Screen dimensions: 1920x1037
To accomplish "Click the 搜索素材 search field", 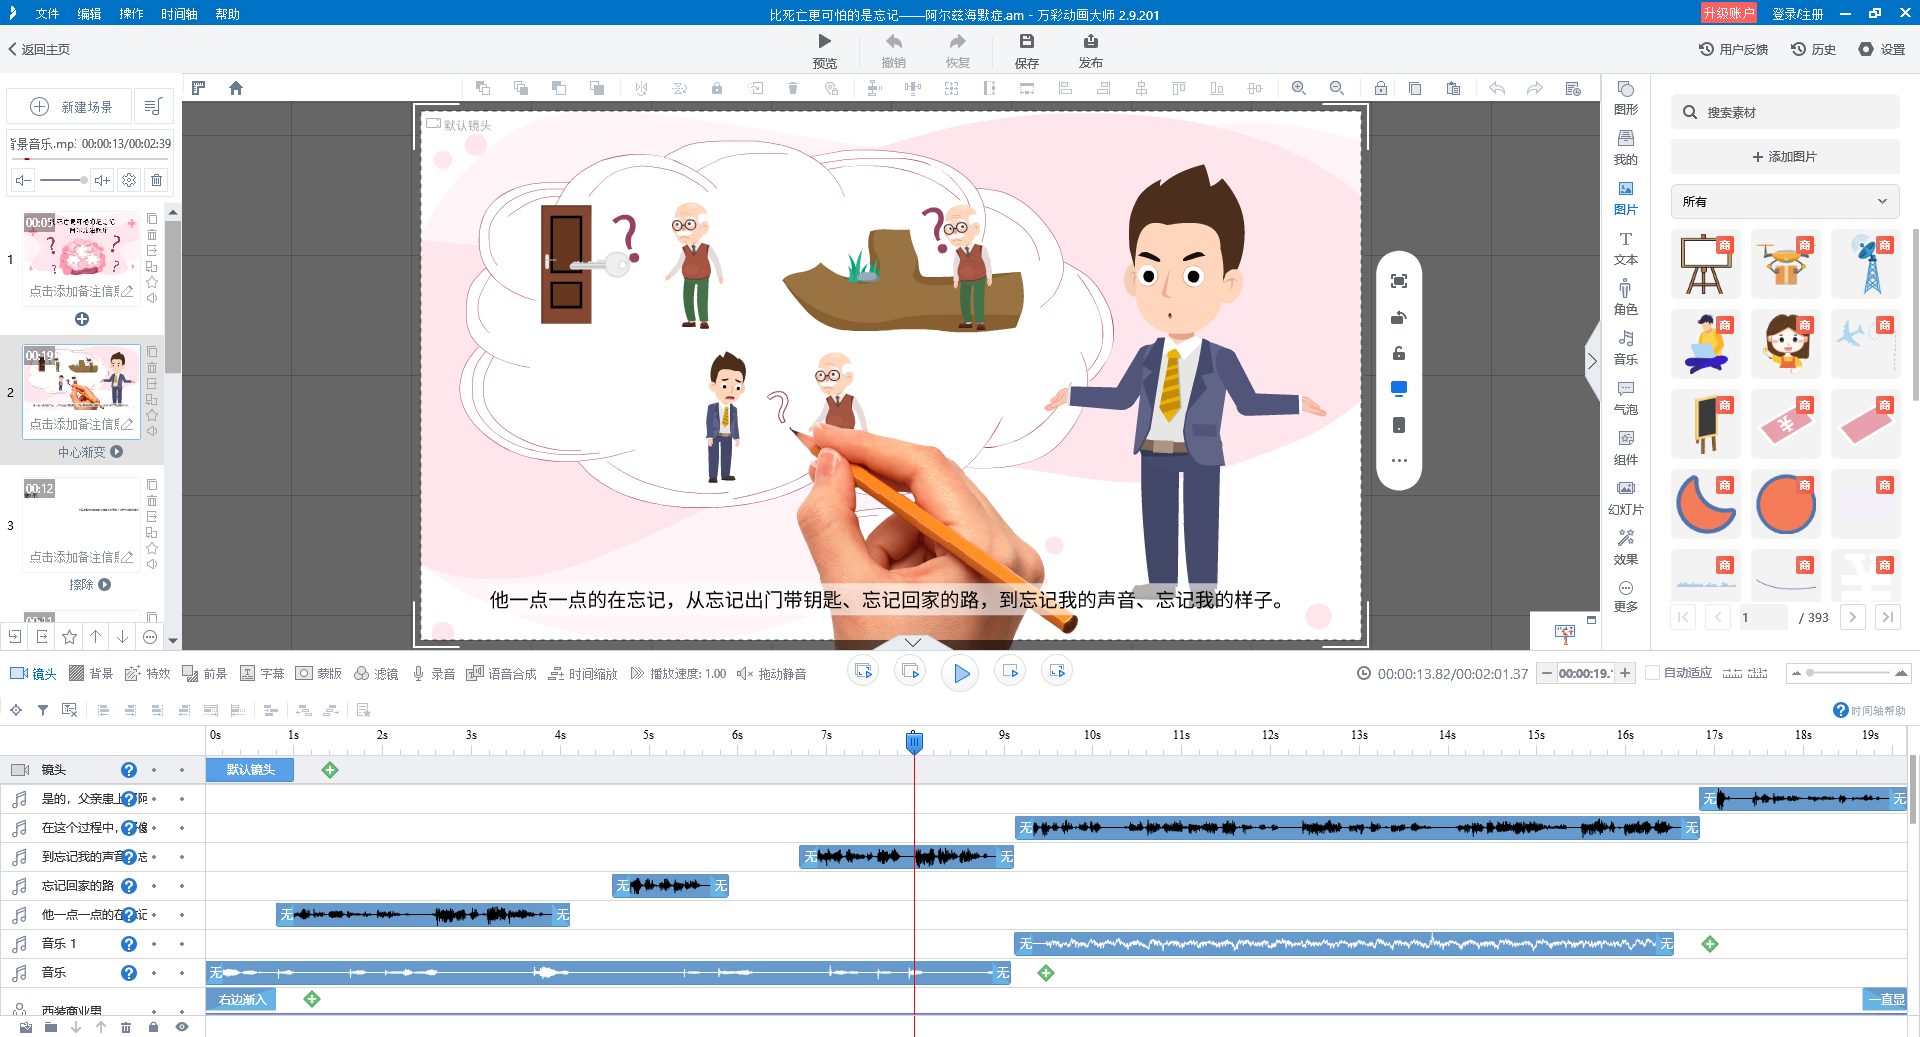I will coord(1785,112).
